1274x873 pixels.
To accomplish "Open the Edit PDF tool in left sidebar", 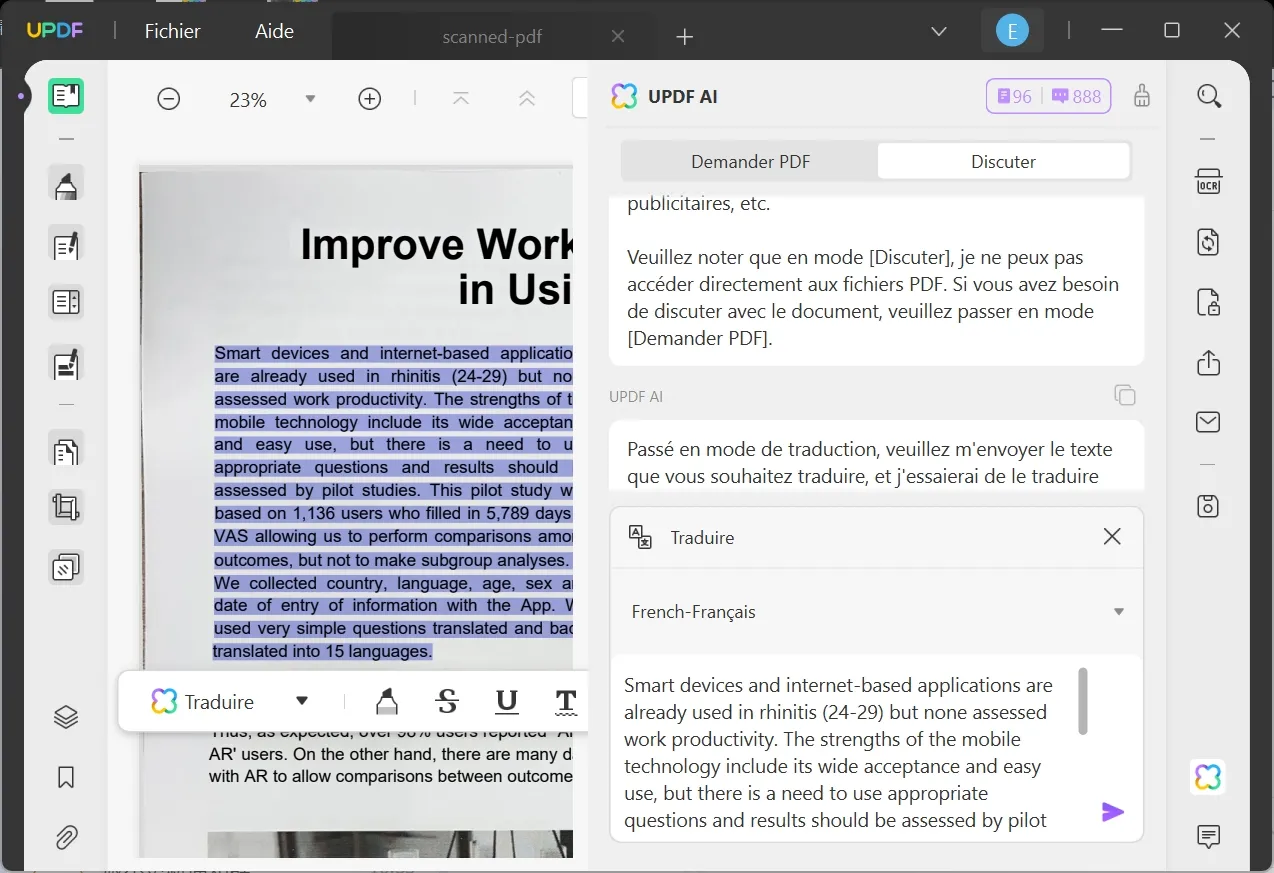I will [66, 244].
